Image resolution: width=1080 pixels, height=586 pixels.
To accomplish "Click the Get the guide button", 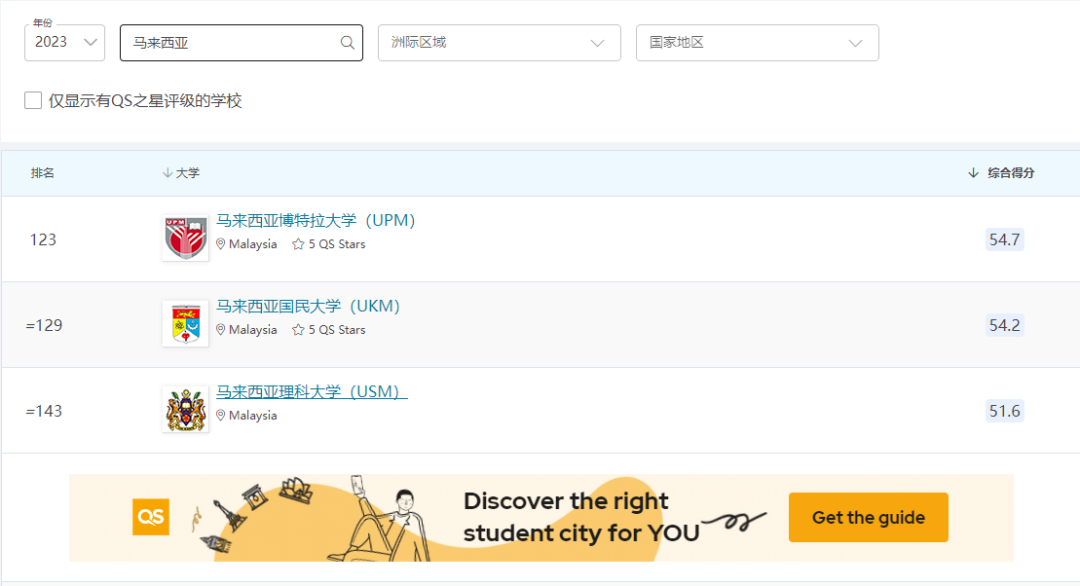I will tap(869, 517).
